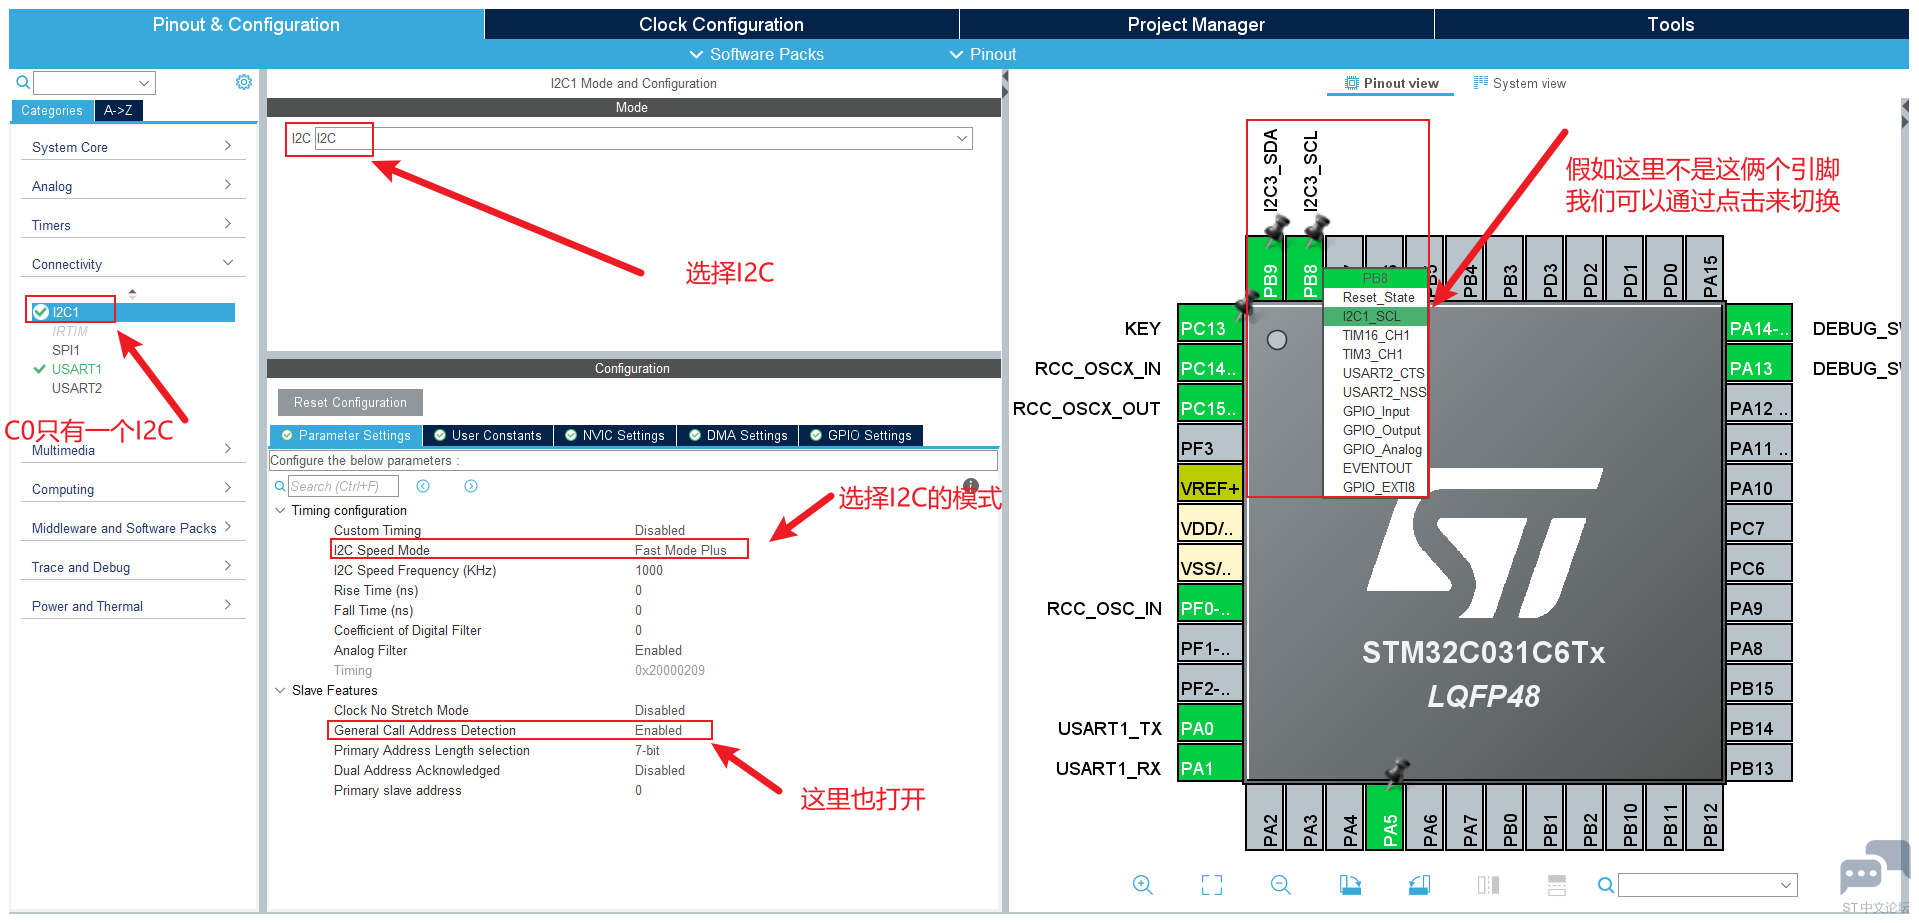Click the Primary Address Length value 7-bit
1919x923 pixels.
point(647,750)
